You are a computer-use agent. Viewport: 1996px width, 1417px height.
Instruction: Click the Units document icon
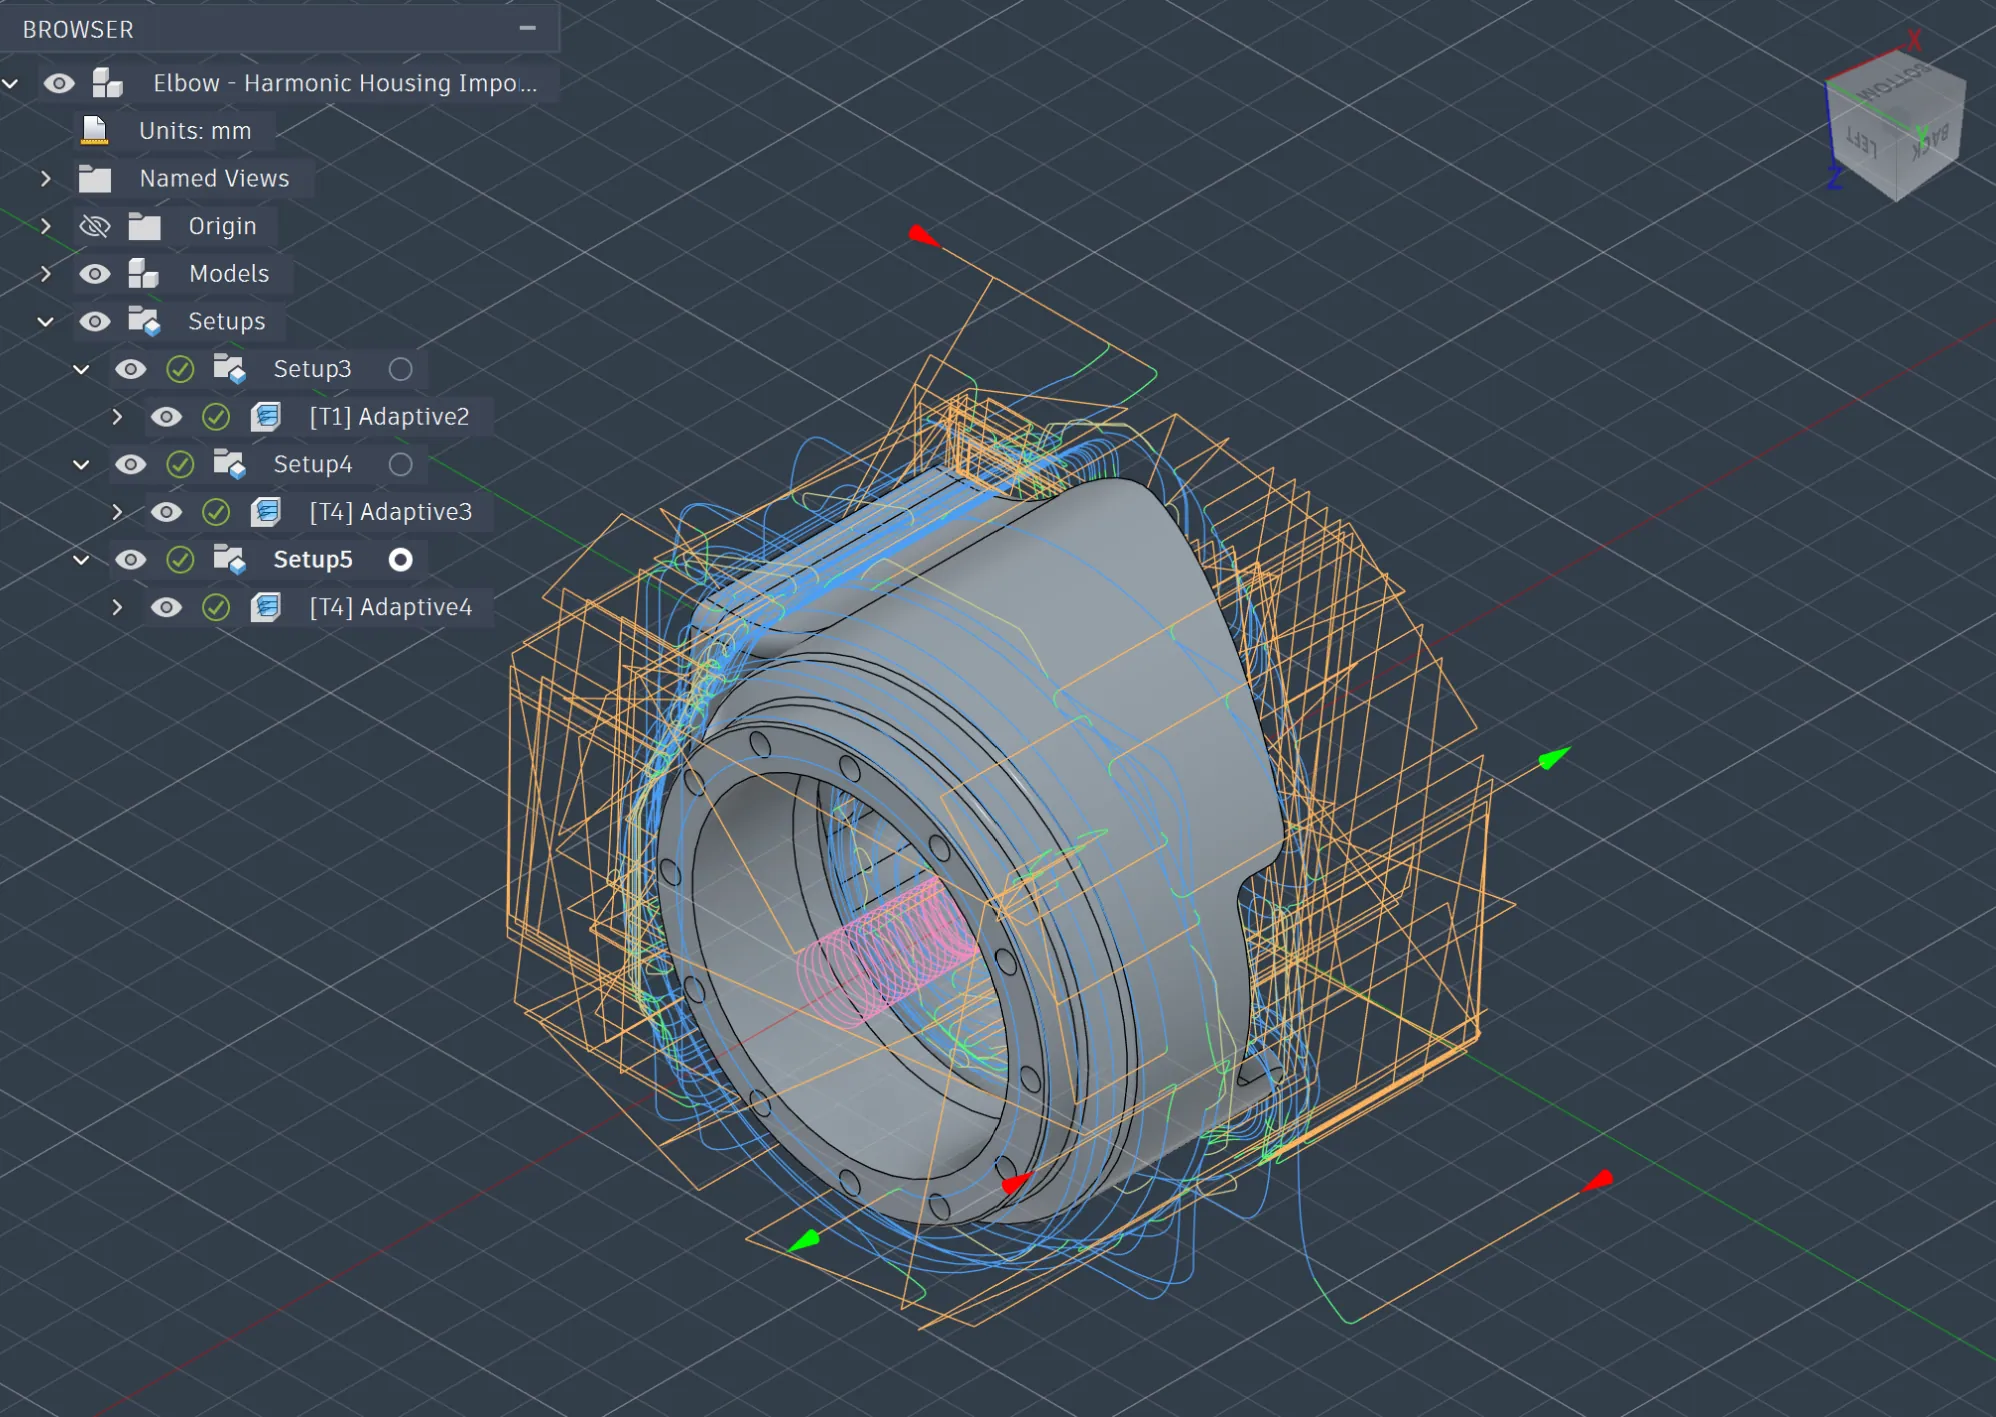pos(95,130)
